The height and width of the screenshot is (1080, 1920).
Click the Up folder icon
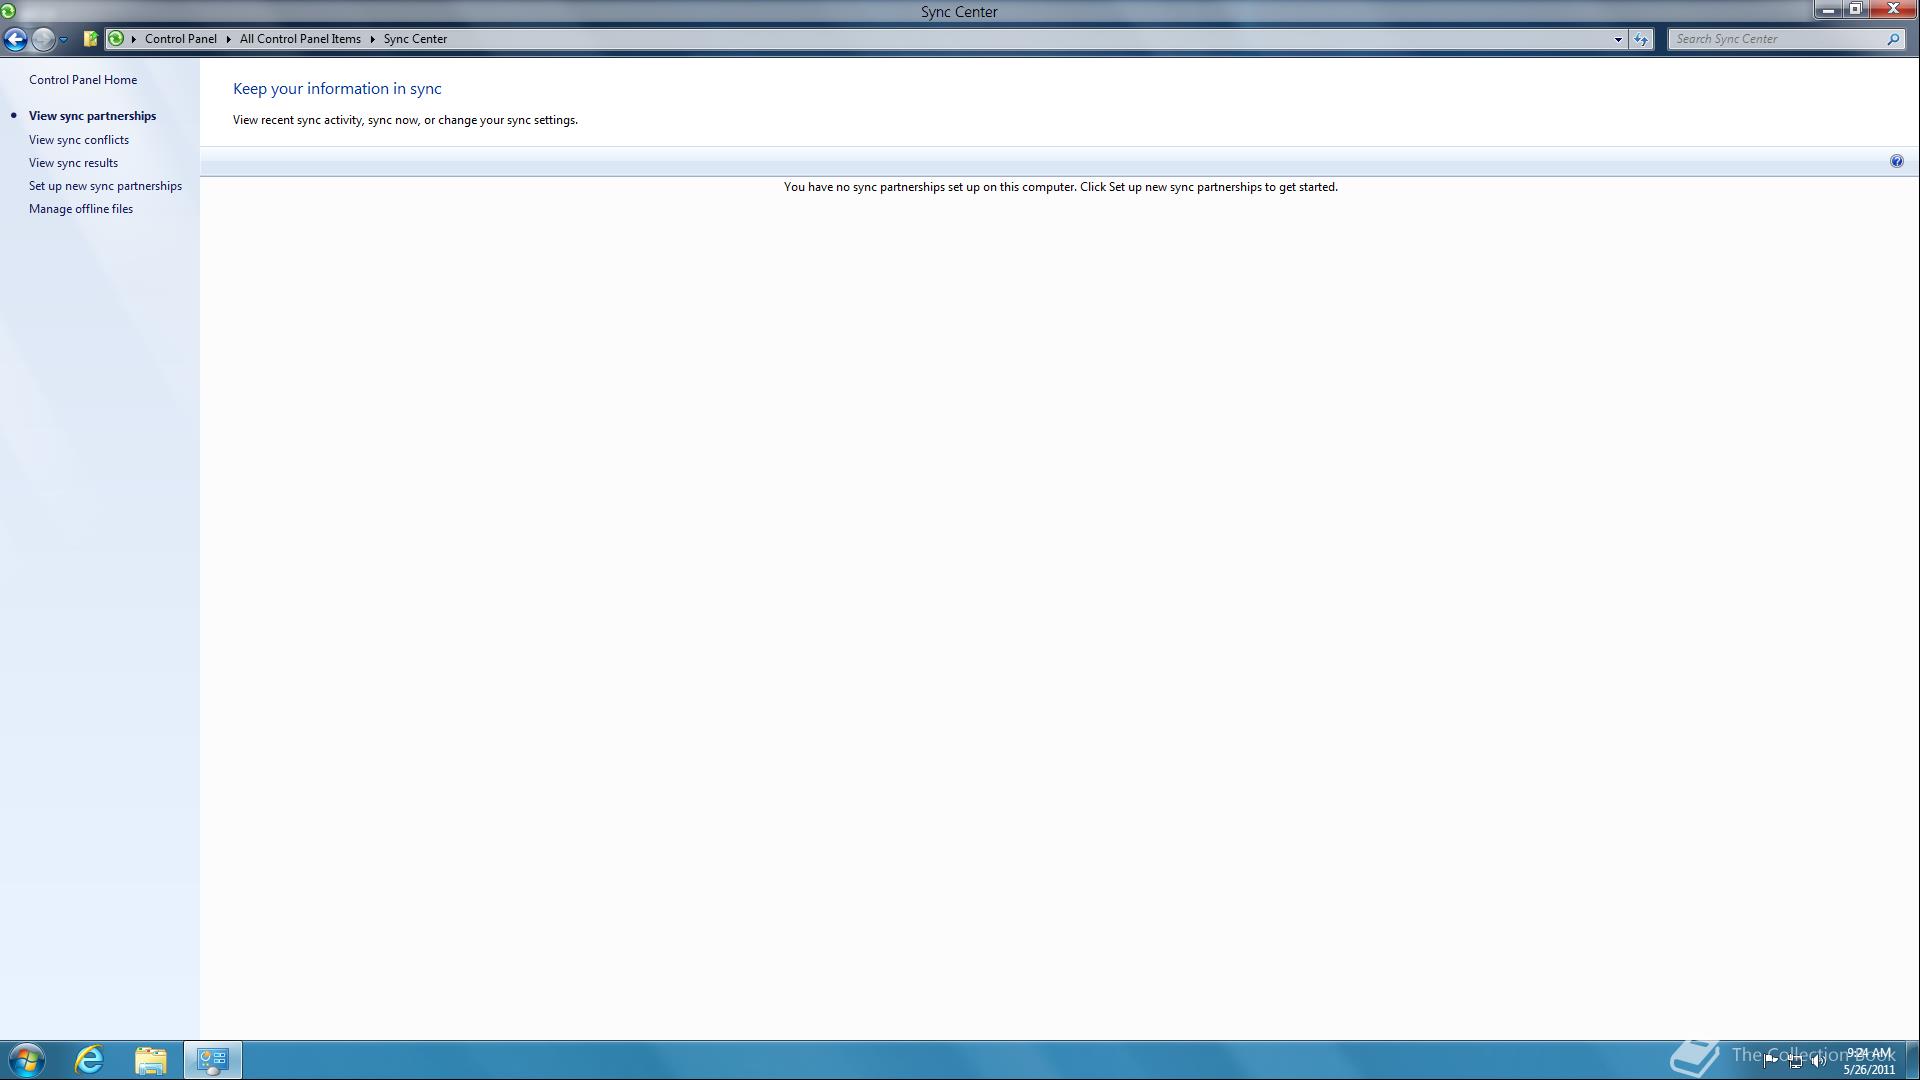90,39
